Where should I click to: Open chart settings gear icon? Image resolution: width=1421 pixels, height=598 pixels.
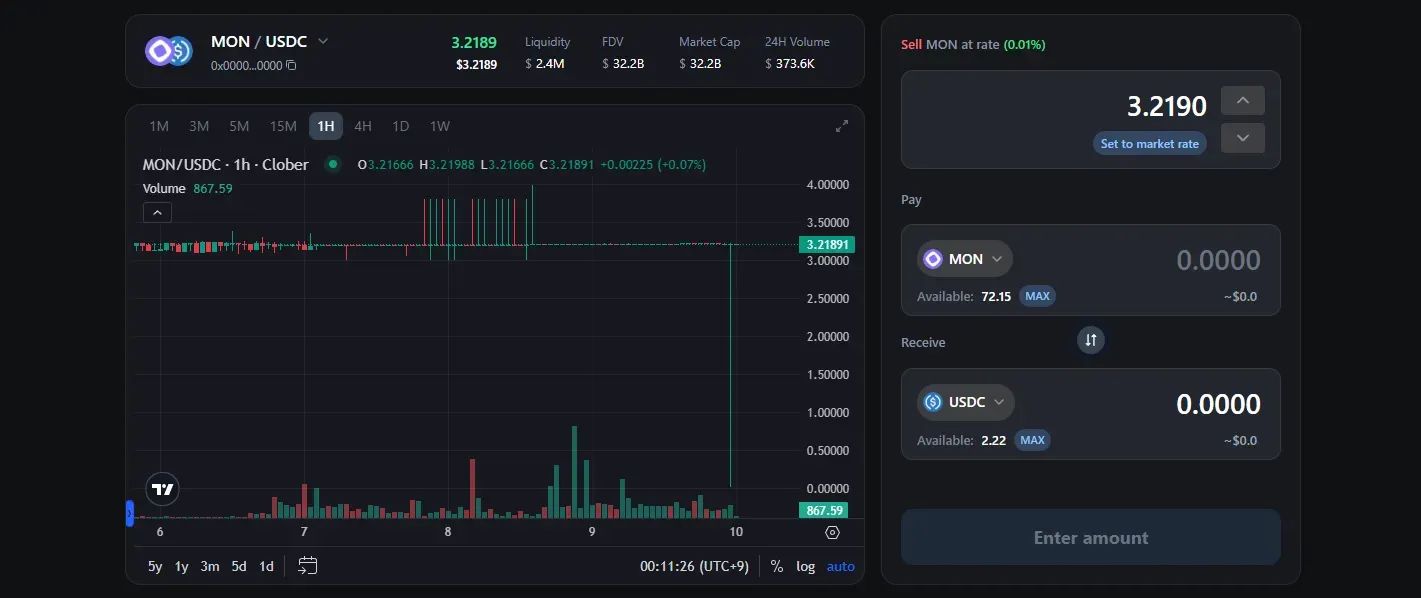(x=832, y=532)
